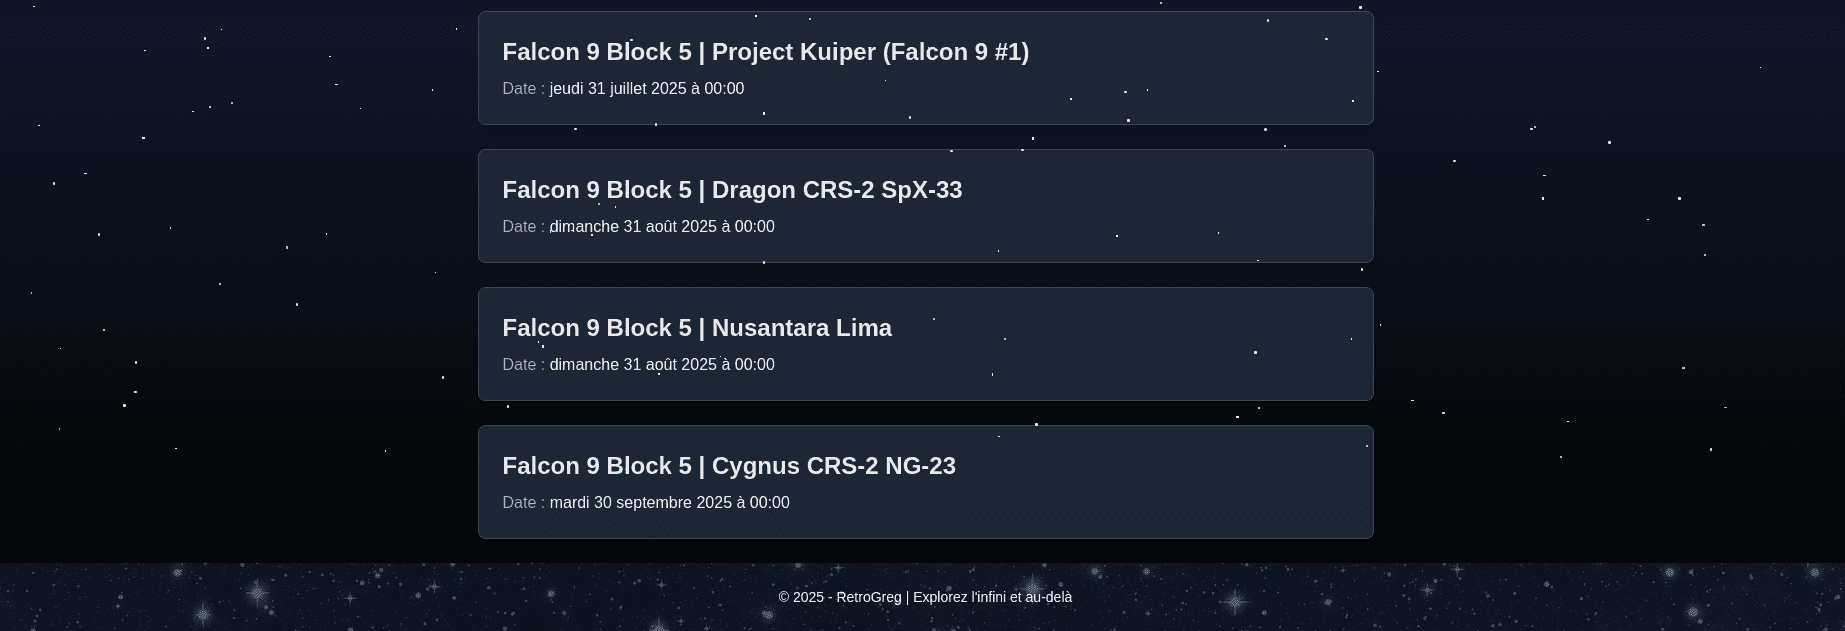Open the Nusantara Lima launch card
Viewport: 1845px width, 631px height.
coord(925,343)
